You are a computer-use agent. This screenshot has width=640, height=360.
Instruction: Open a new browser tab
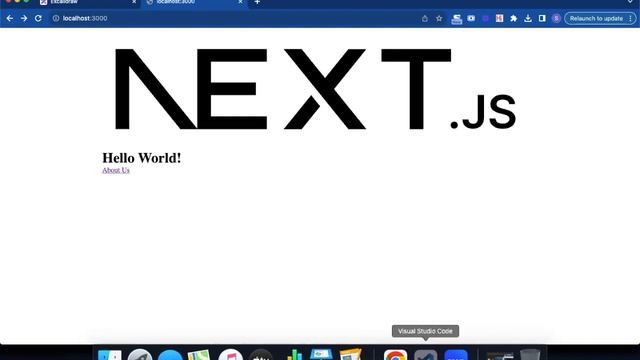pyautogui.click(x=257, y=2)
